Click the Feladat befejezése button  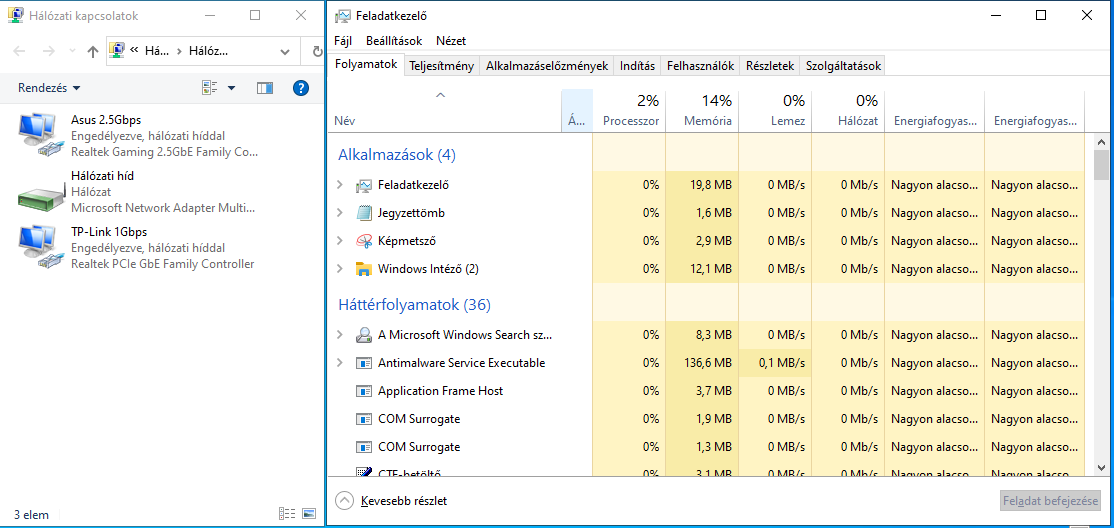coord(1050,500)
